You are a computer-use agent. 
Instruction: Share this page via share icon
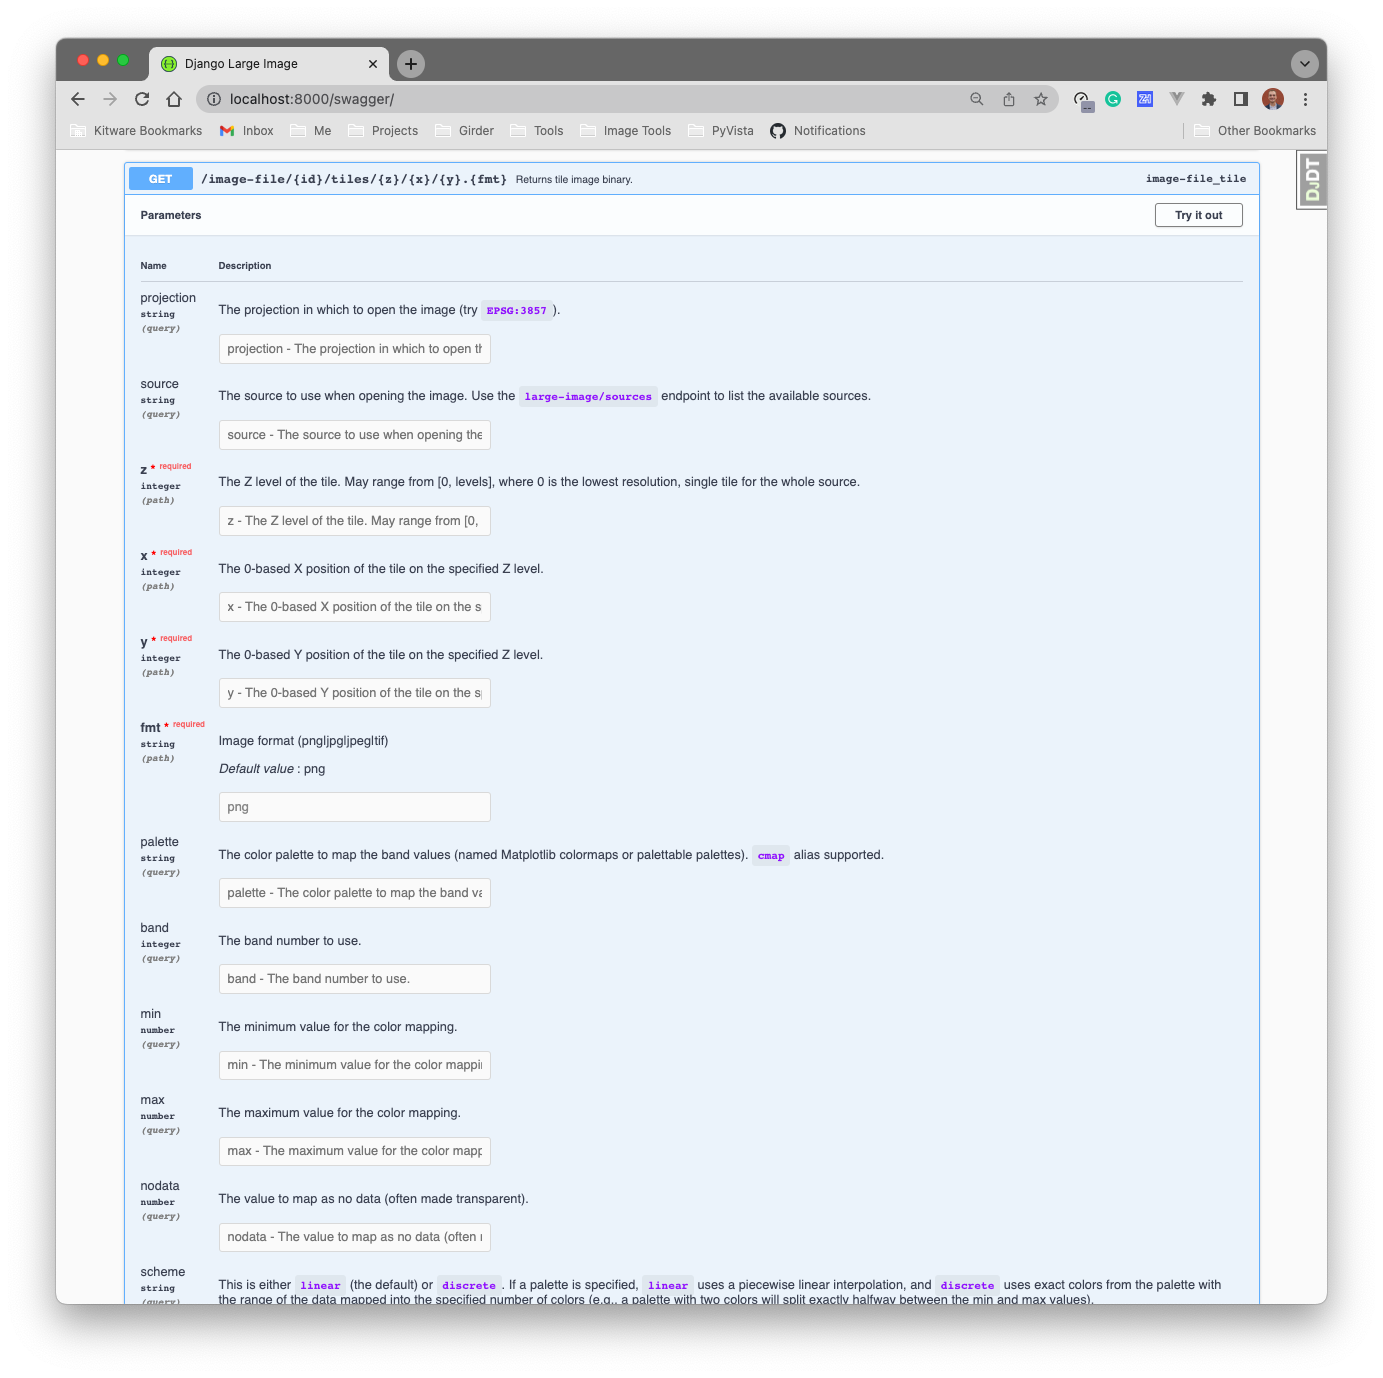pos(1009,99)
